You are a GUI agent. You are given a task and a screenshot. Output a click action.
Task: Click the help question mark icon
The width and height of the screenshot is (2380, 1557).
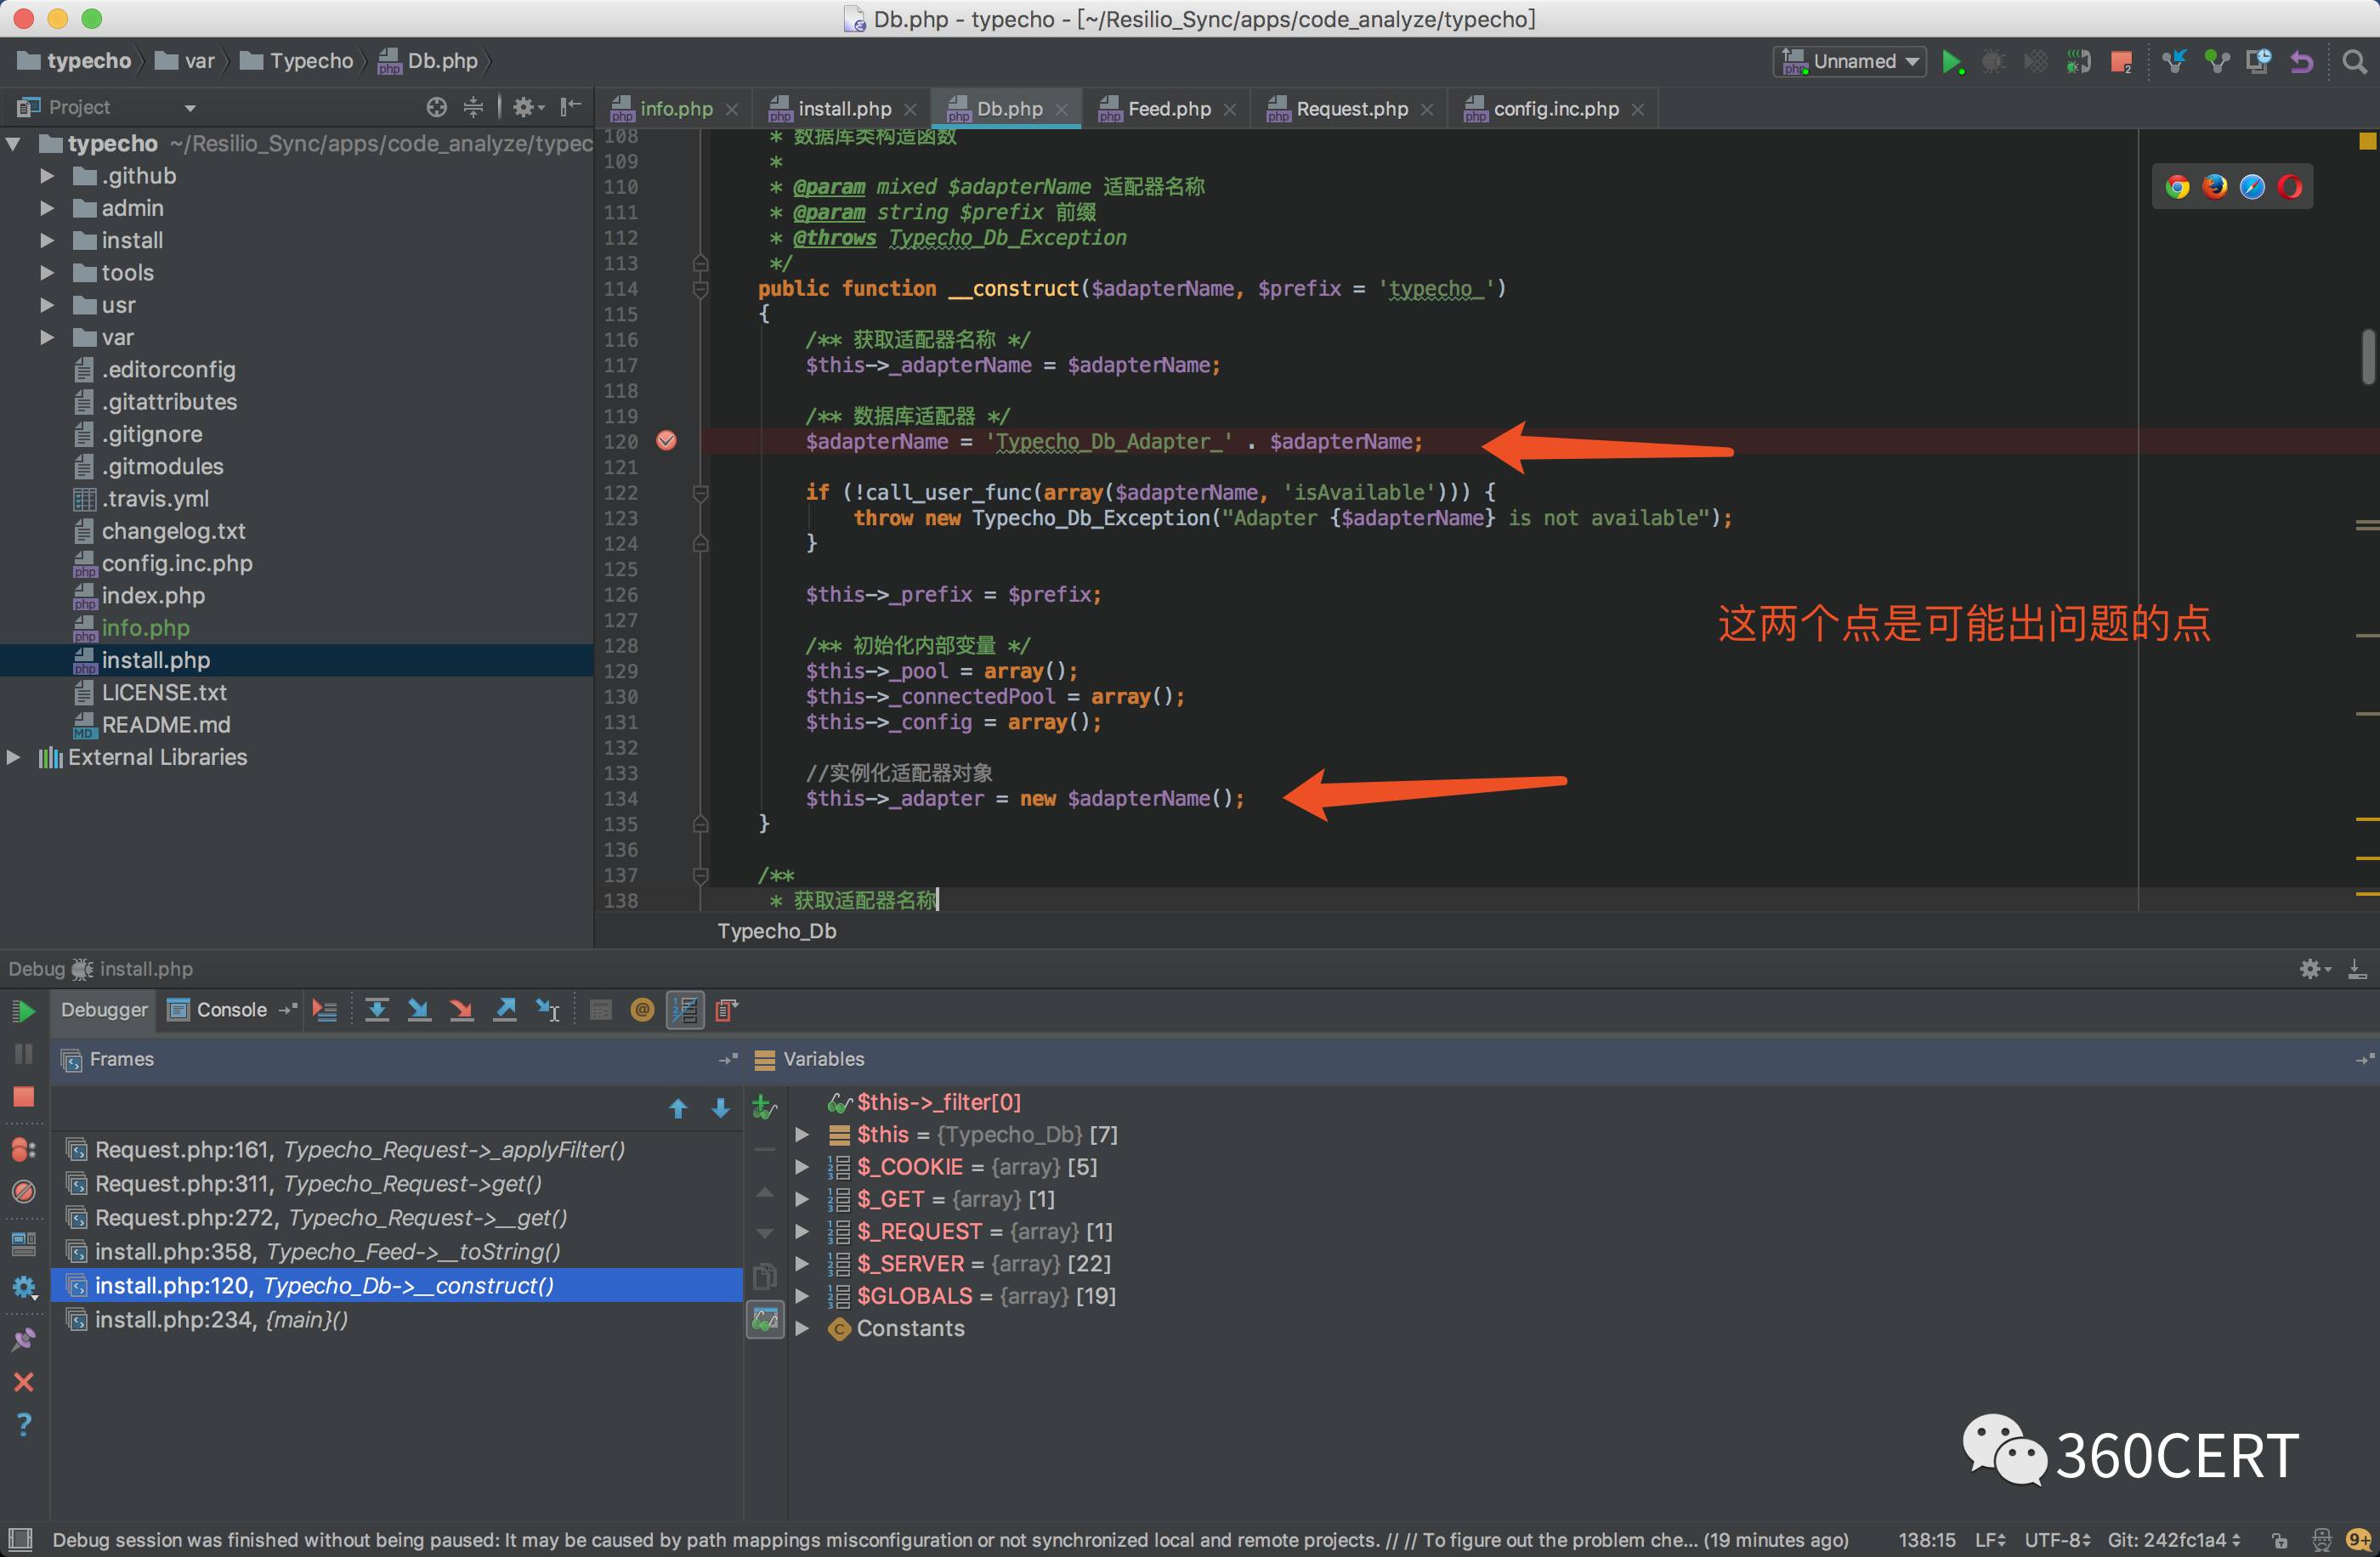pyautogui.click(x=24, y=1424)
